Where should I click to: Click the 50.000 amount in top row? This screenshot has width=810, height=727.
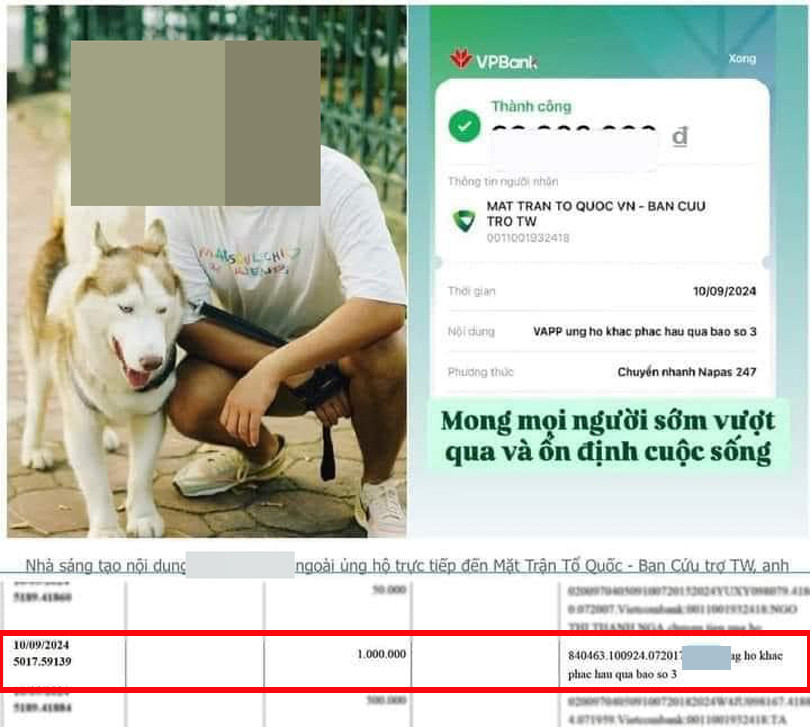(389, 590)
